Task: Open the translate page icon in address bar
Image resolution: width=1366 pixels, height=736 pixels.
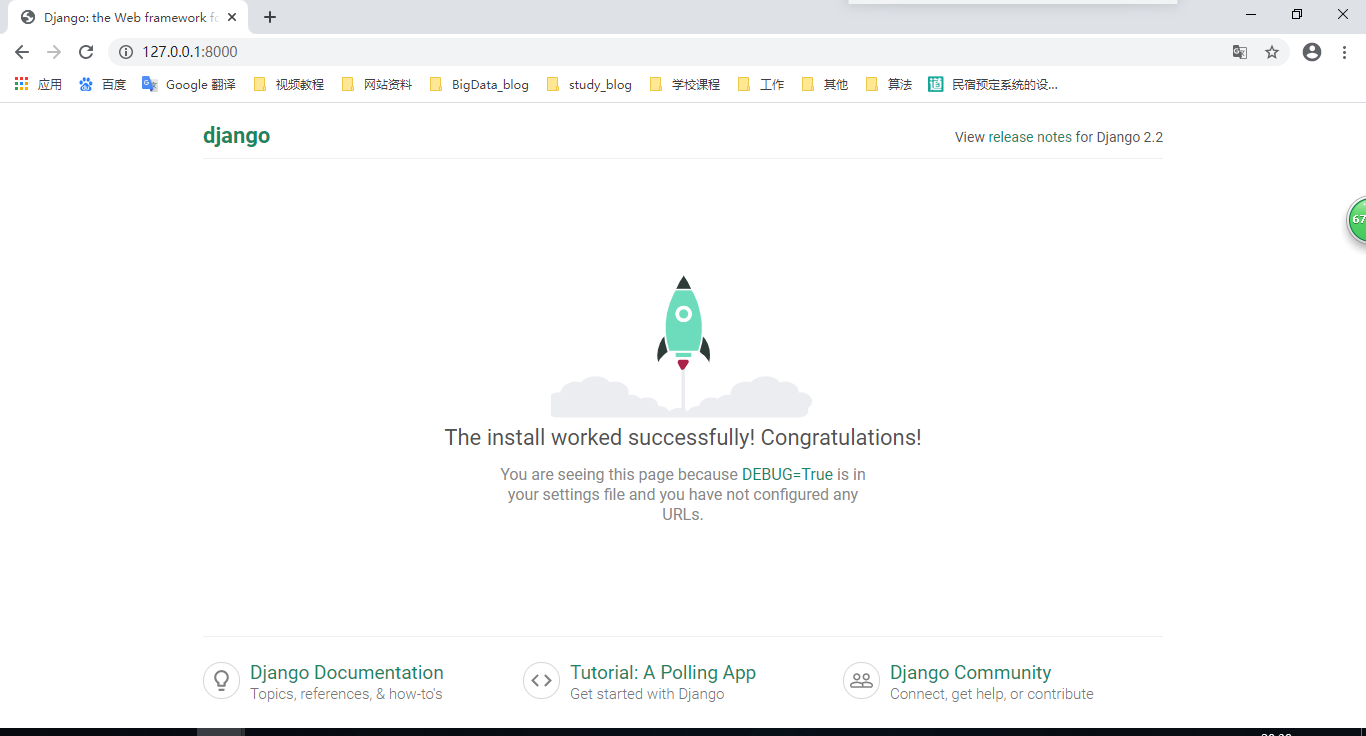Action: pos(1240,52)
